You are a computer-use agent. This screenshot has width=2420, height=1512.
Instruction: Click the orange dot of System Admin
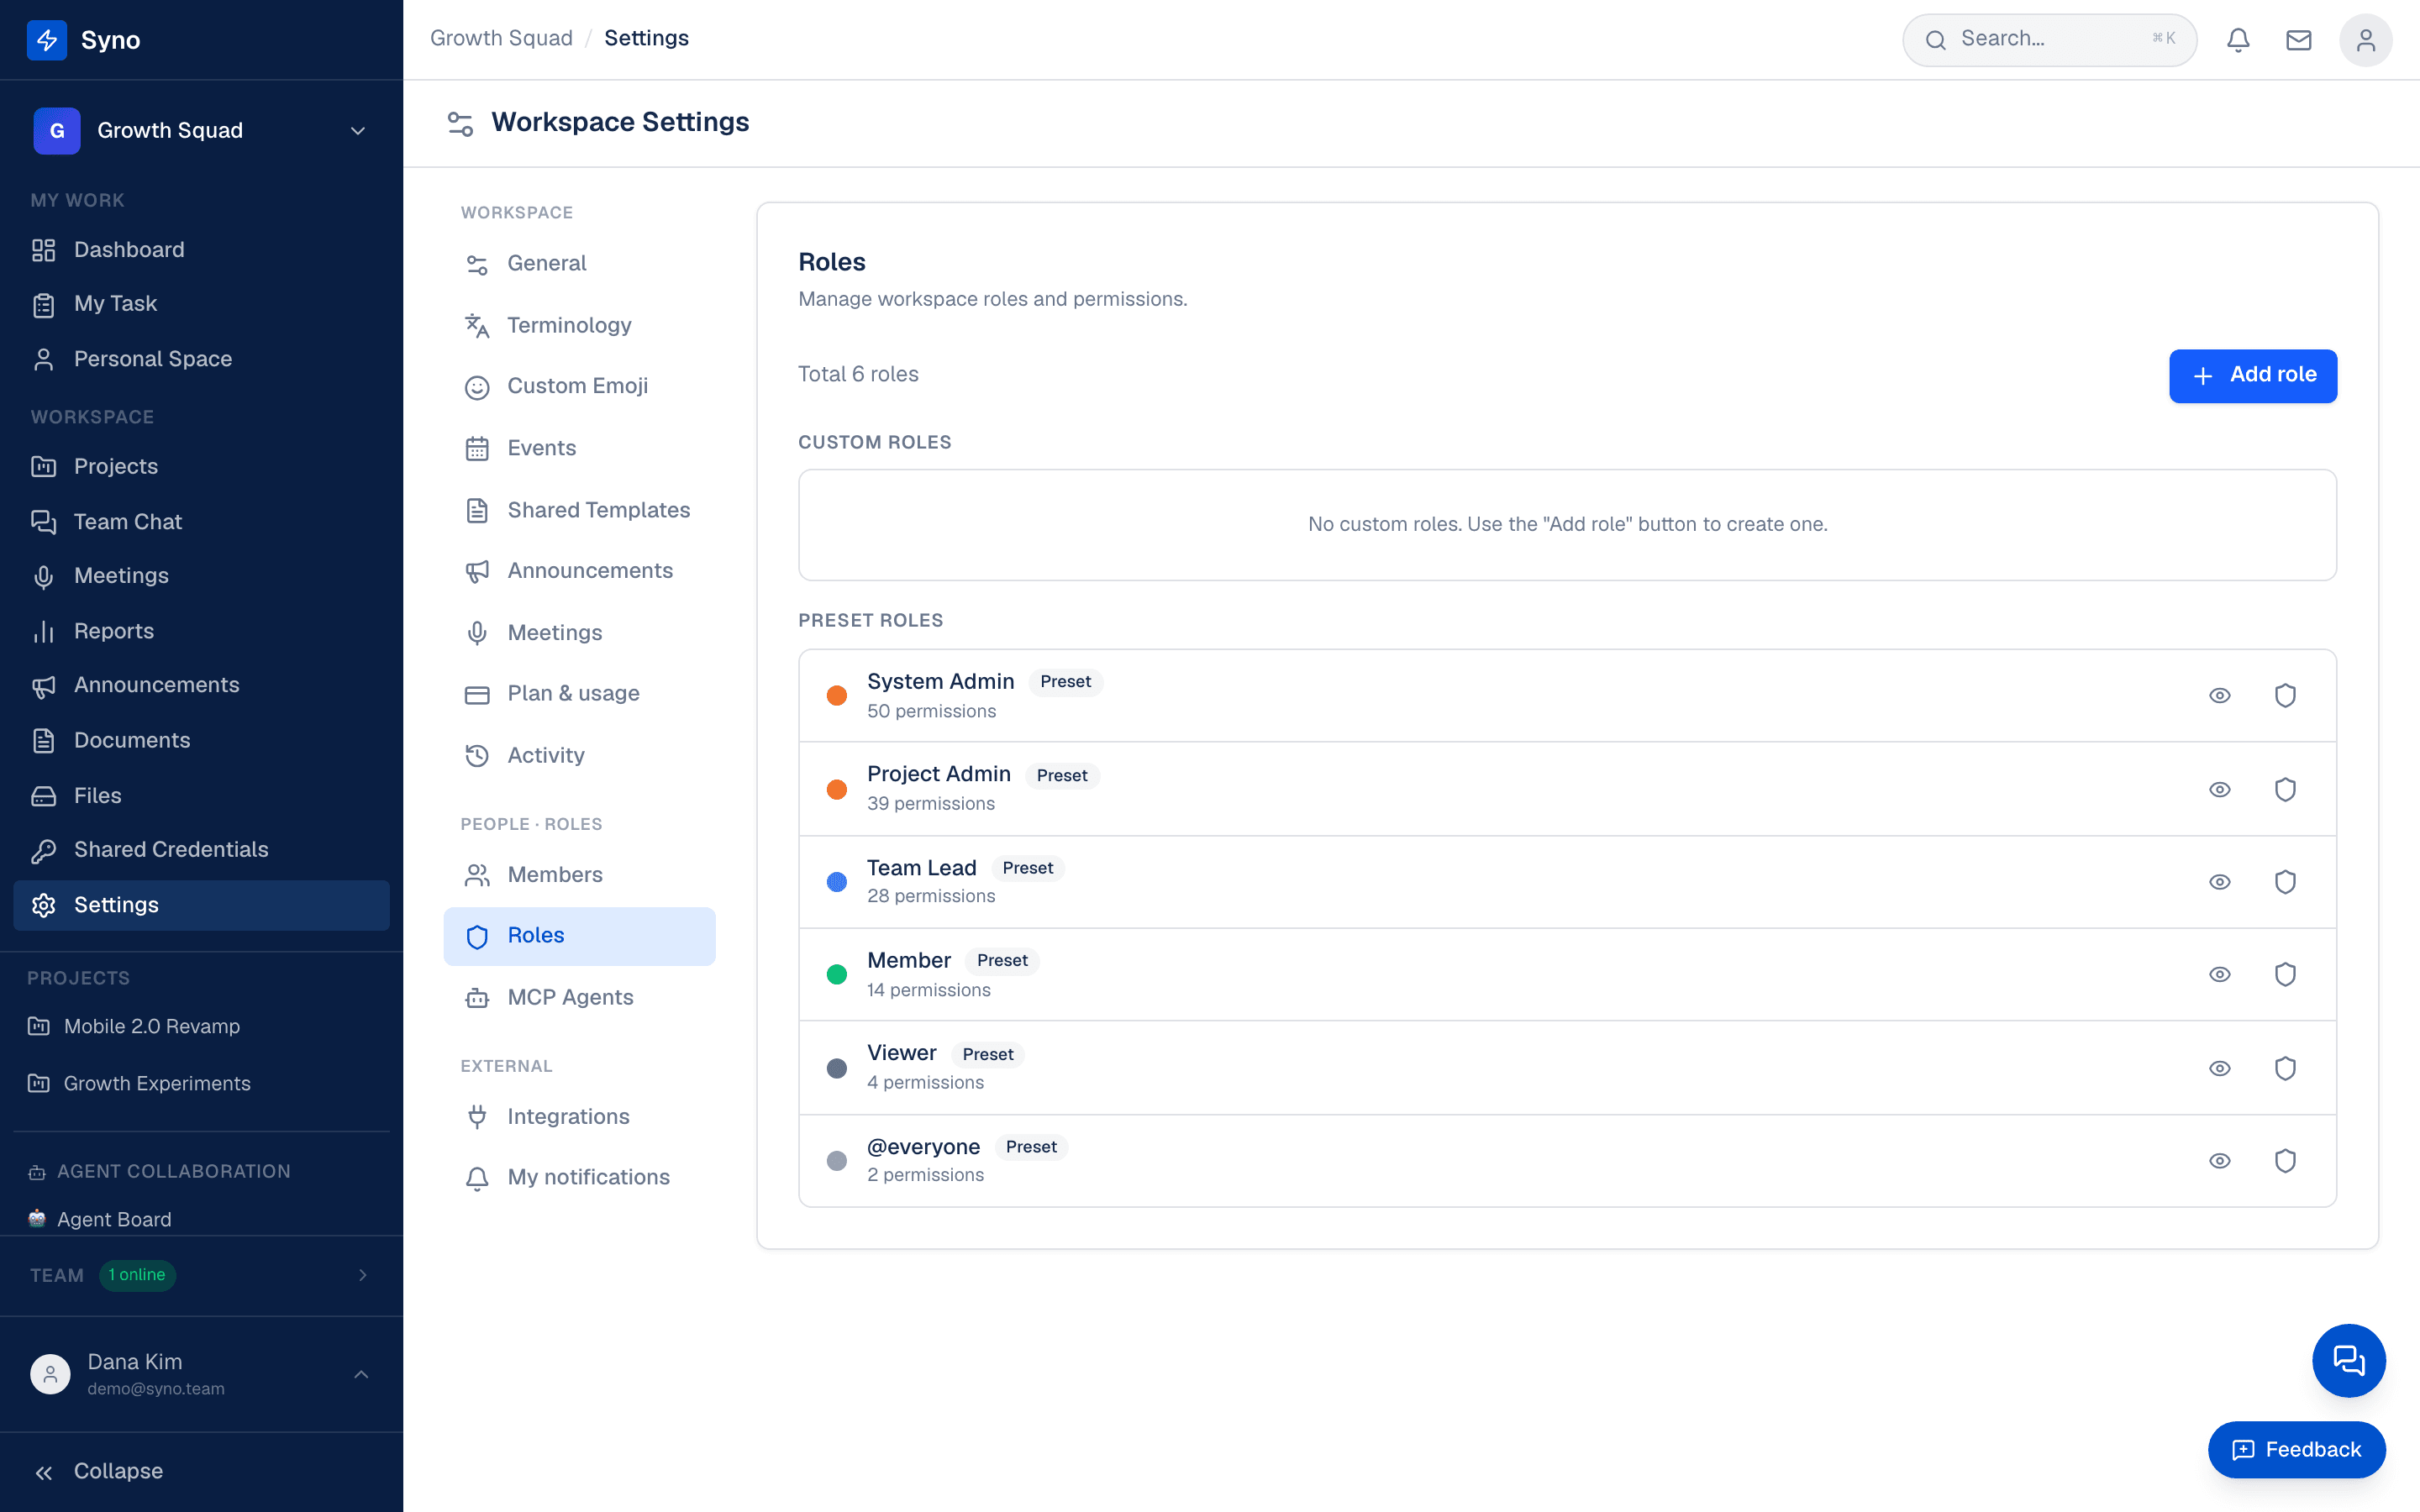[x=836, y=695]
